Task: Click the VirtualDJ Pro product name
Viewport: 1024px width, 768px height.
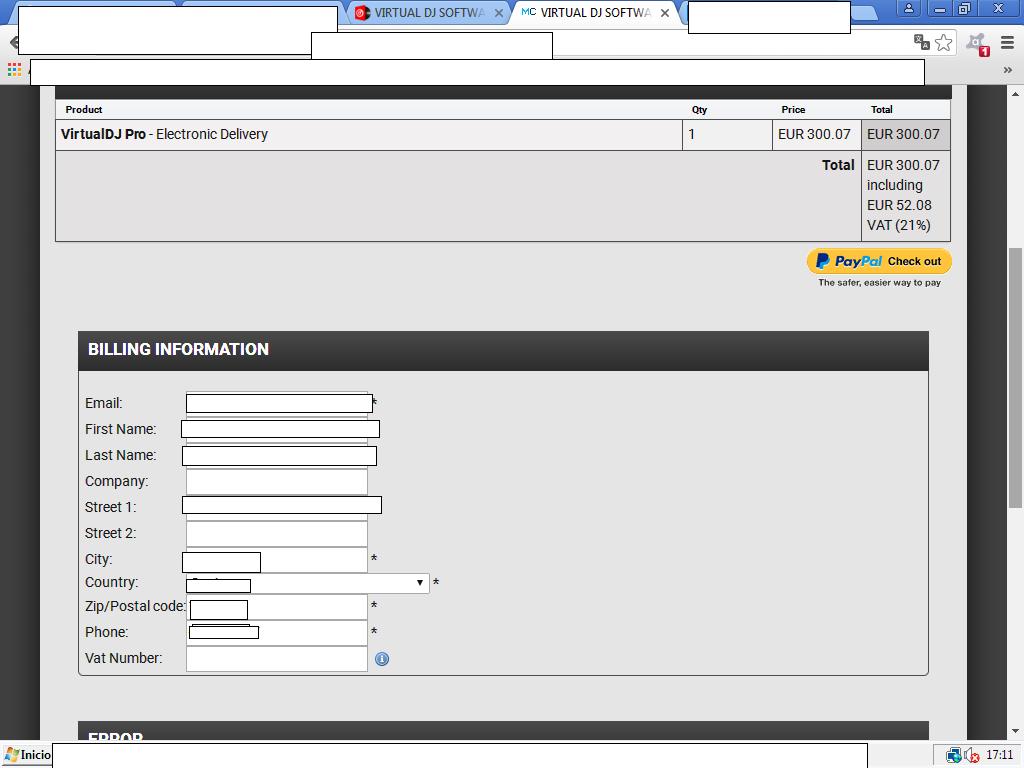Action: coord(103,134)
